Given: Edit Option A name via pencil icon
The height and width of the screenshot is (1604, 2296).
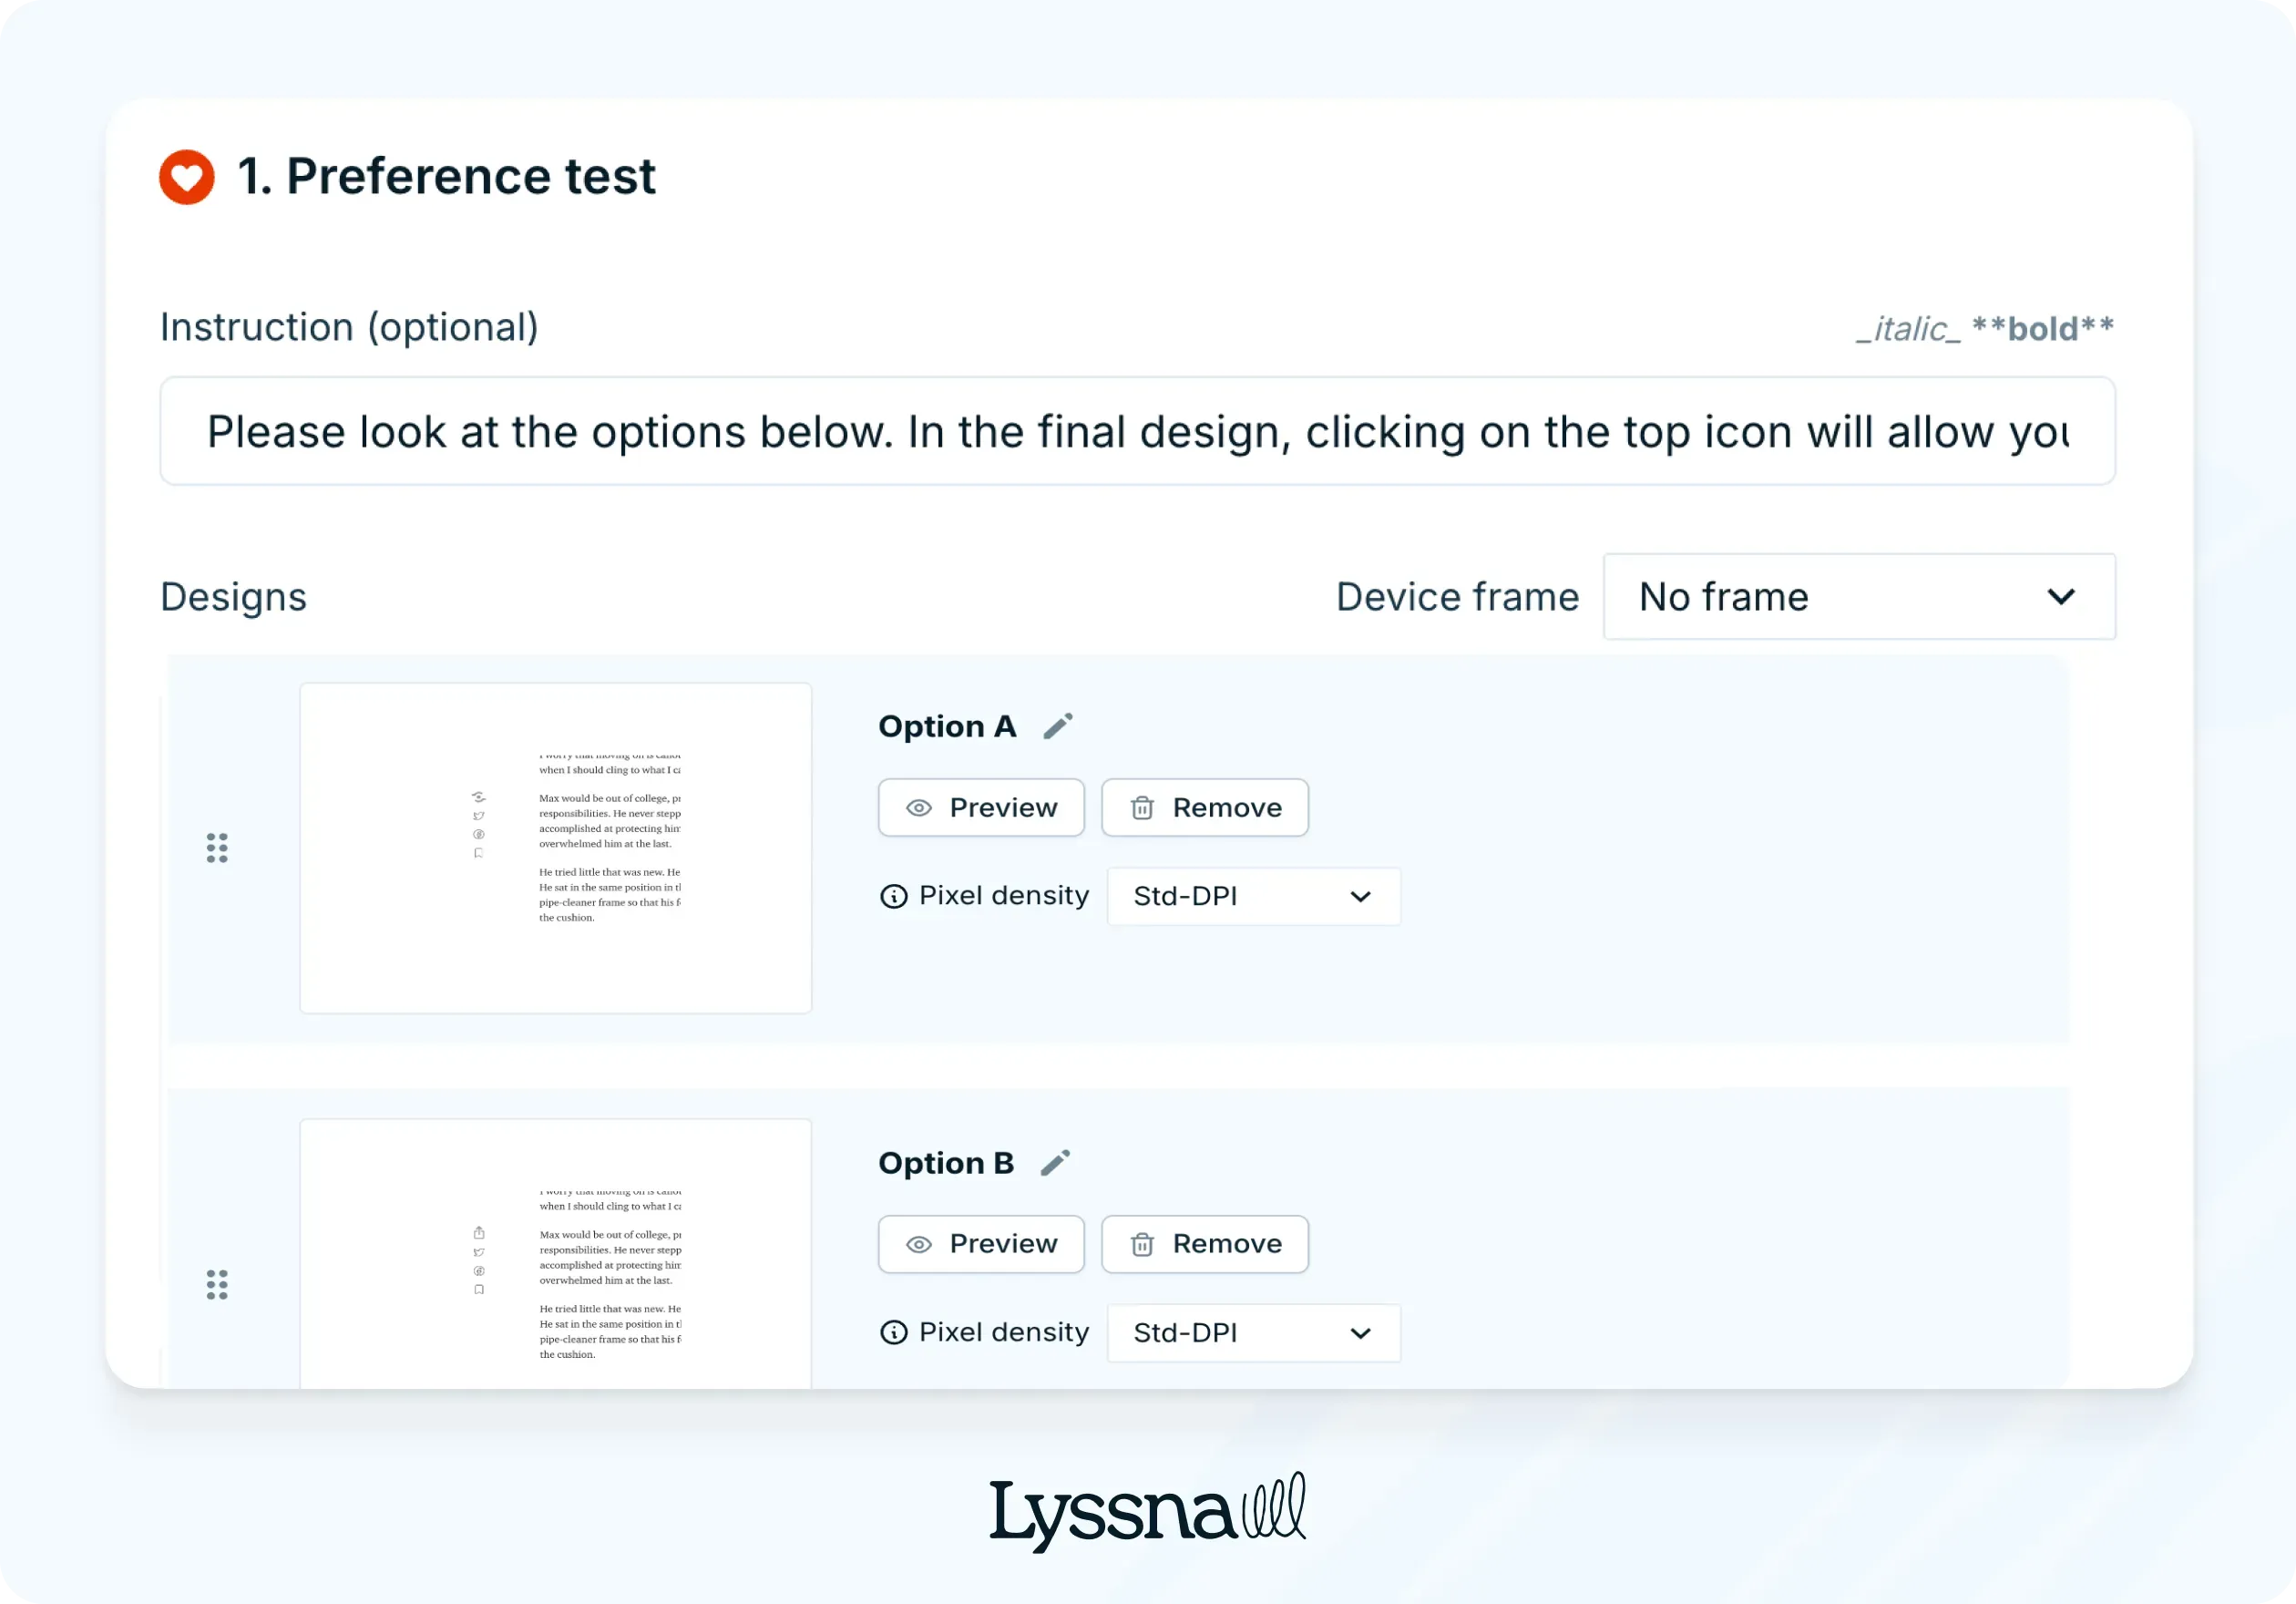Looking at the screenshot, I should pos(1058,726).
